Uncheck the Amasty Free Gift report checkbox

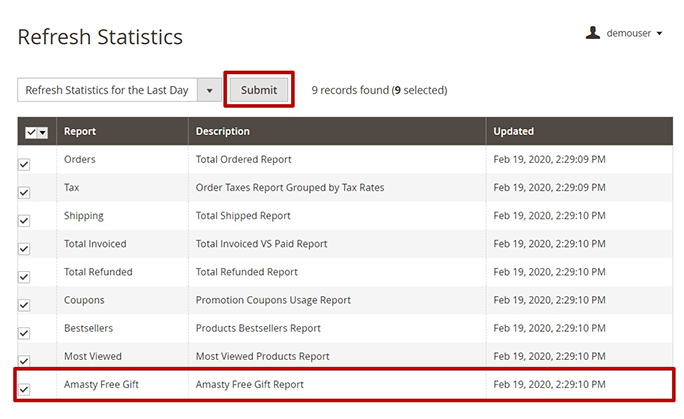[x=24, y=389]
